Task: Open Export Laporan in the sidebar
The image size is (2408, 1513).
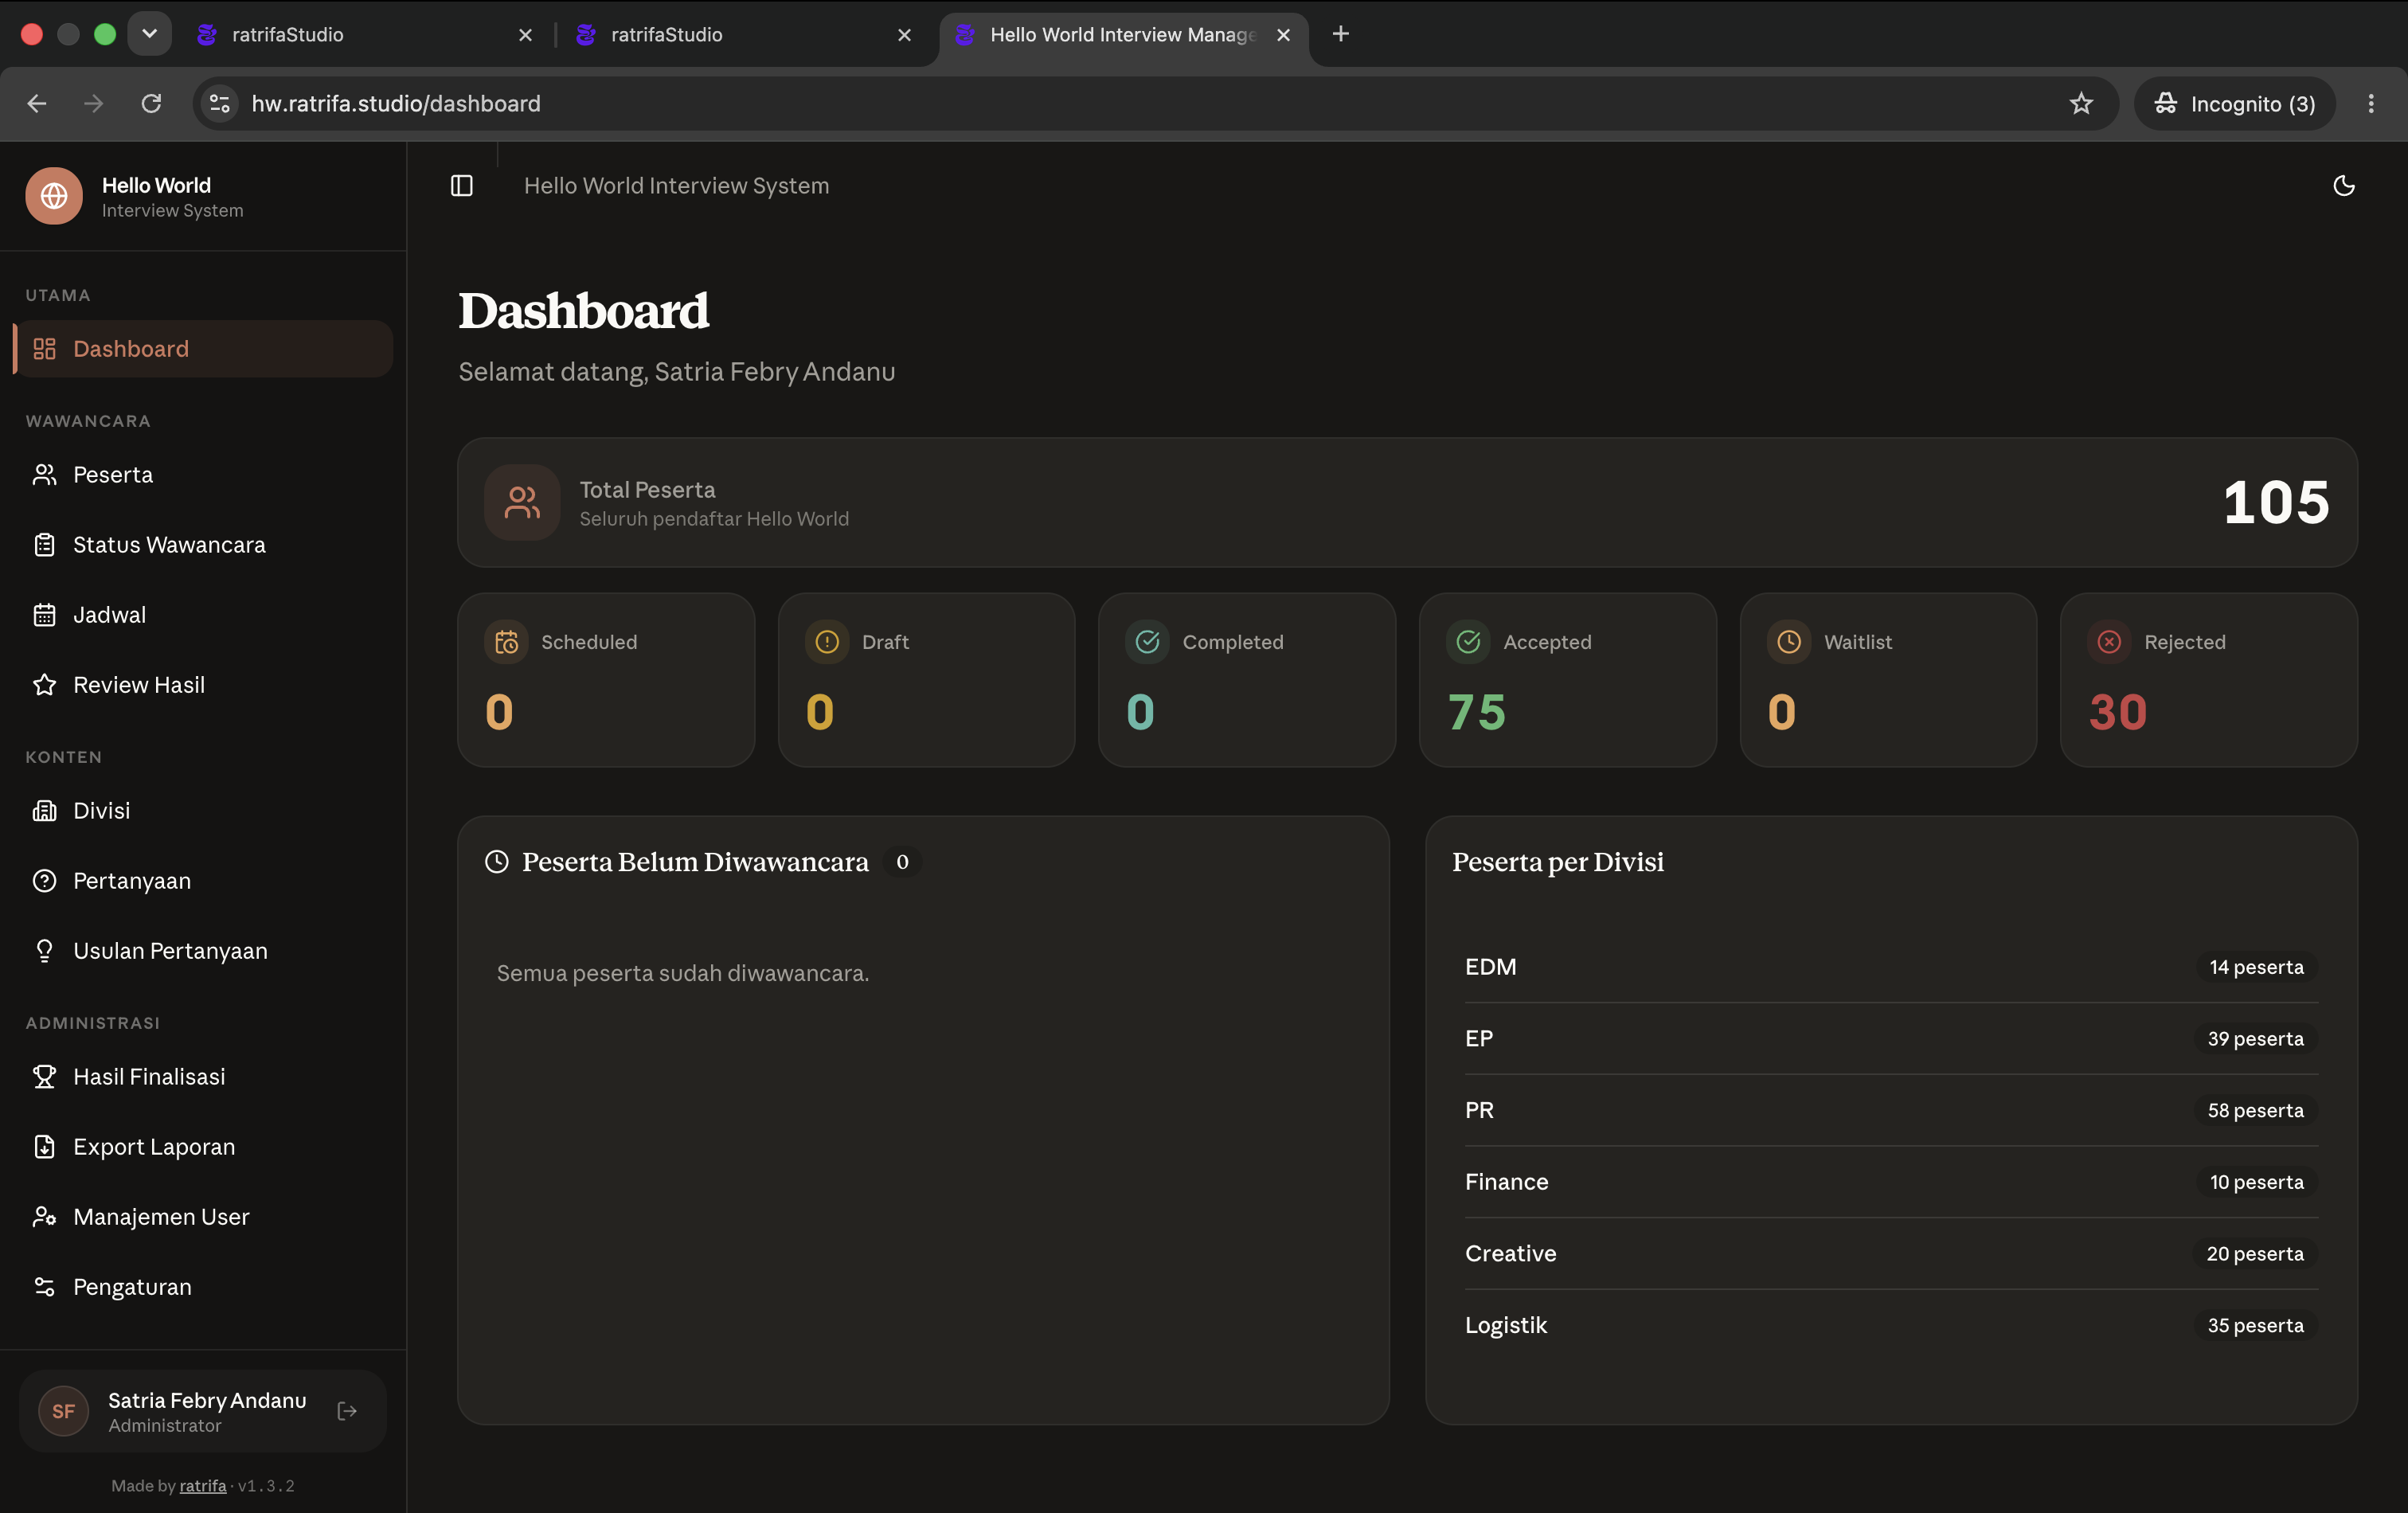Action: 203,1147
